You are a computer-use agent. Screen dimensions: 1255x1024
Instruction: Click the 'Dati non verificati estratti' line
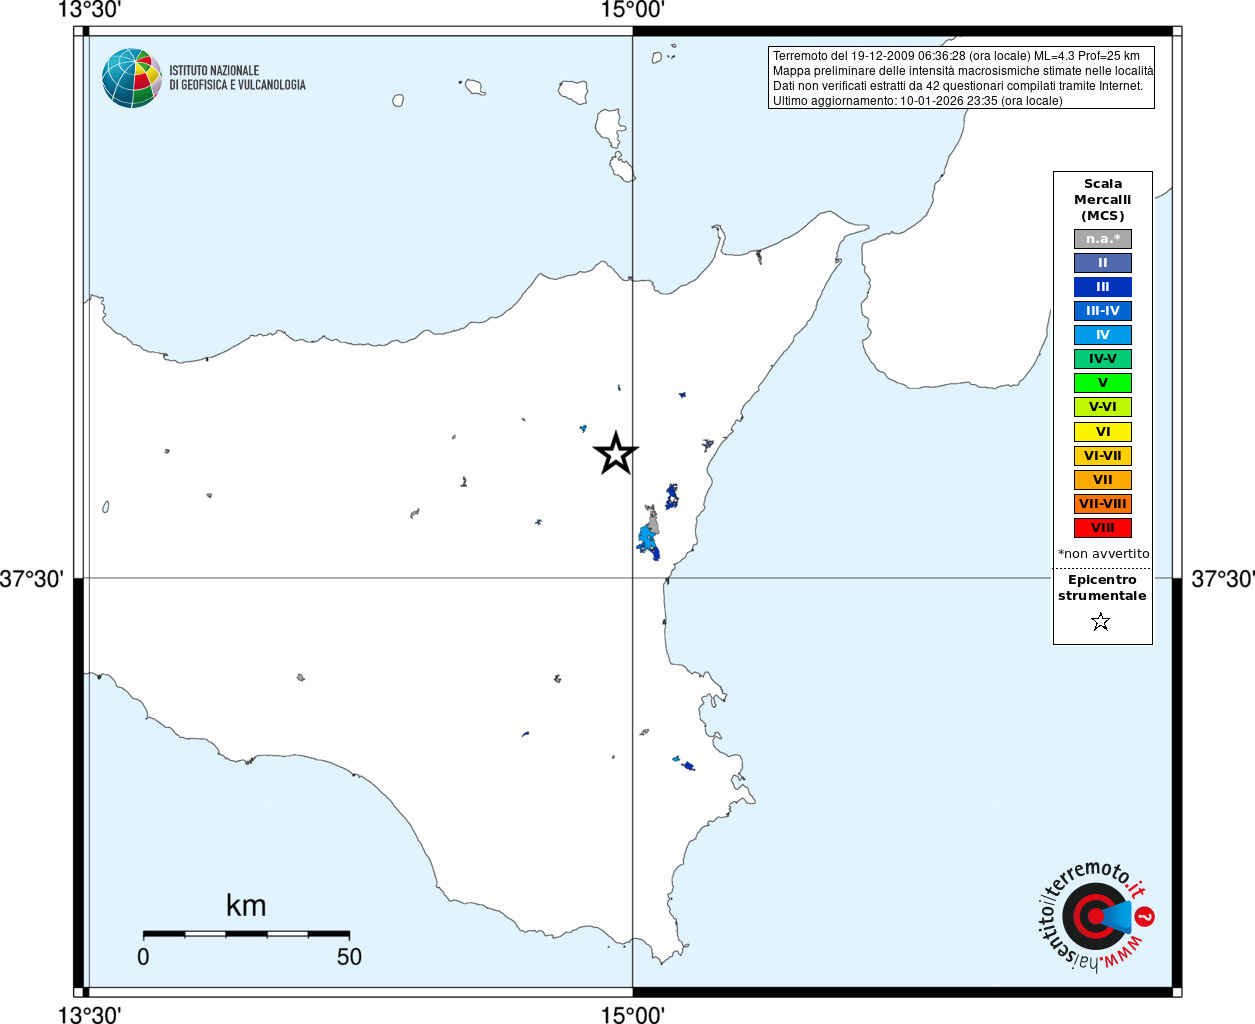pos(958,86)
